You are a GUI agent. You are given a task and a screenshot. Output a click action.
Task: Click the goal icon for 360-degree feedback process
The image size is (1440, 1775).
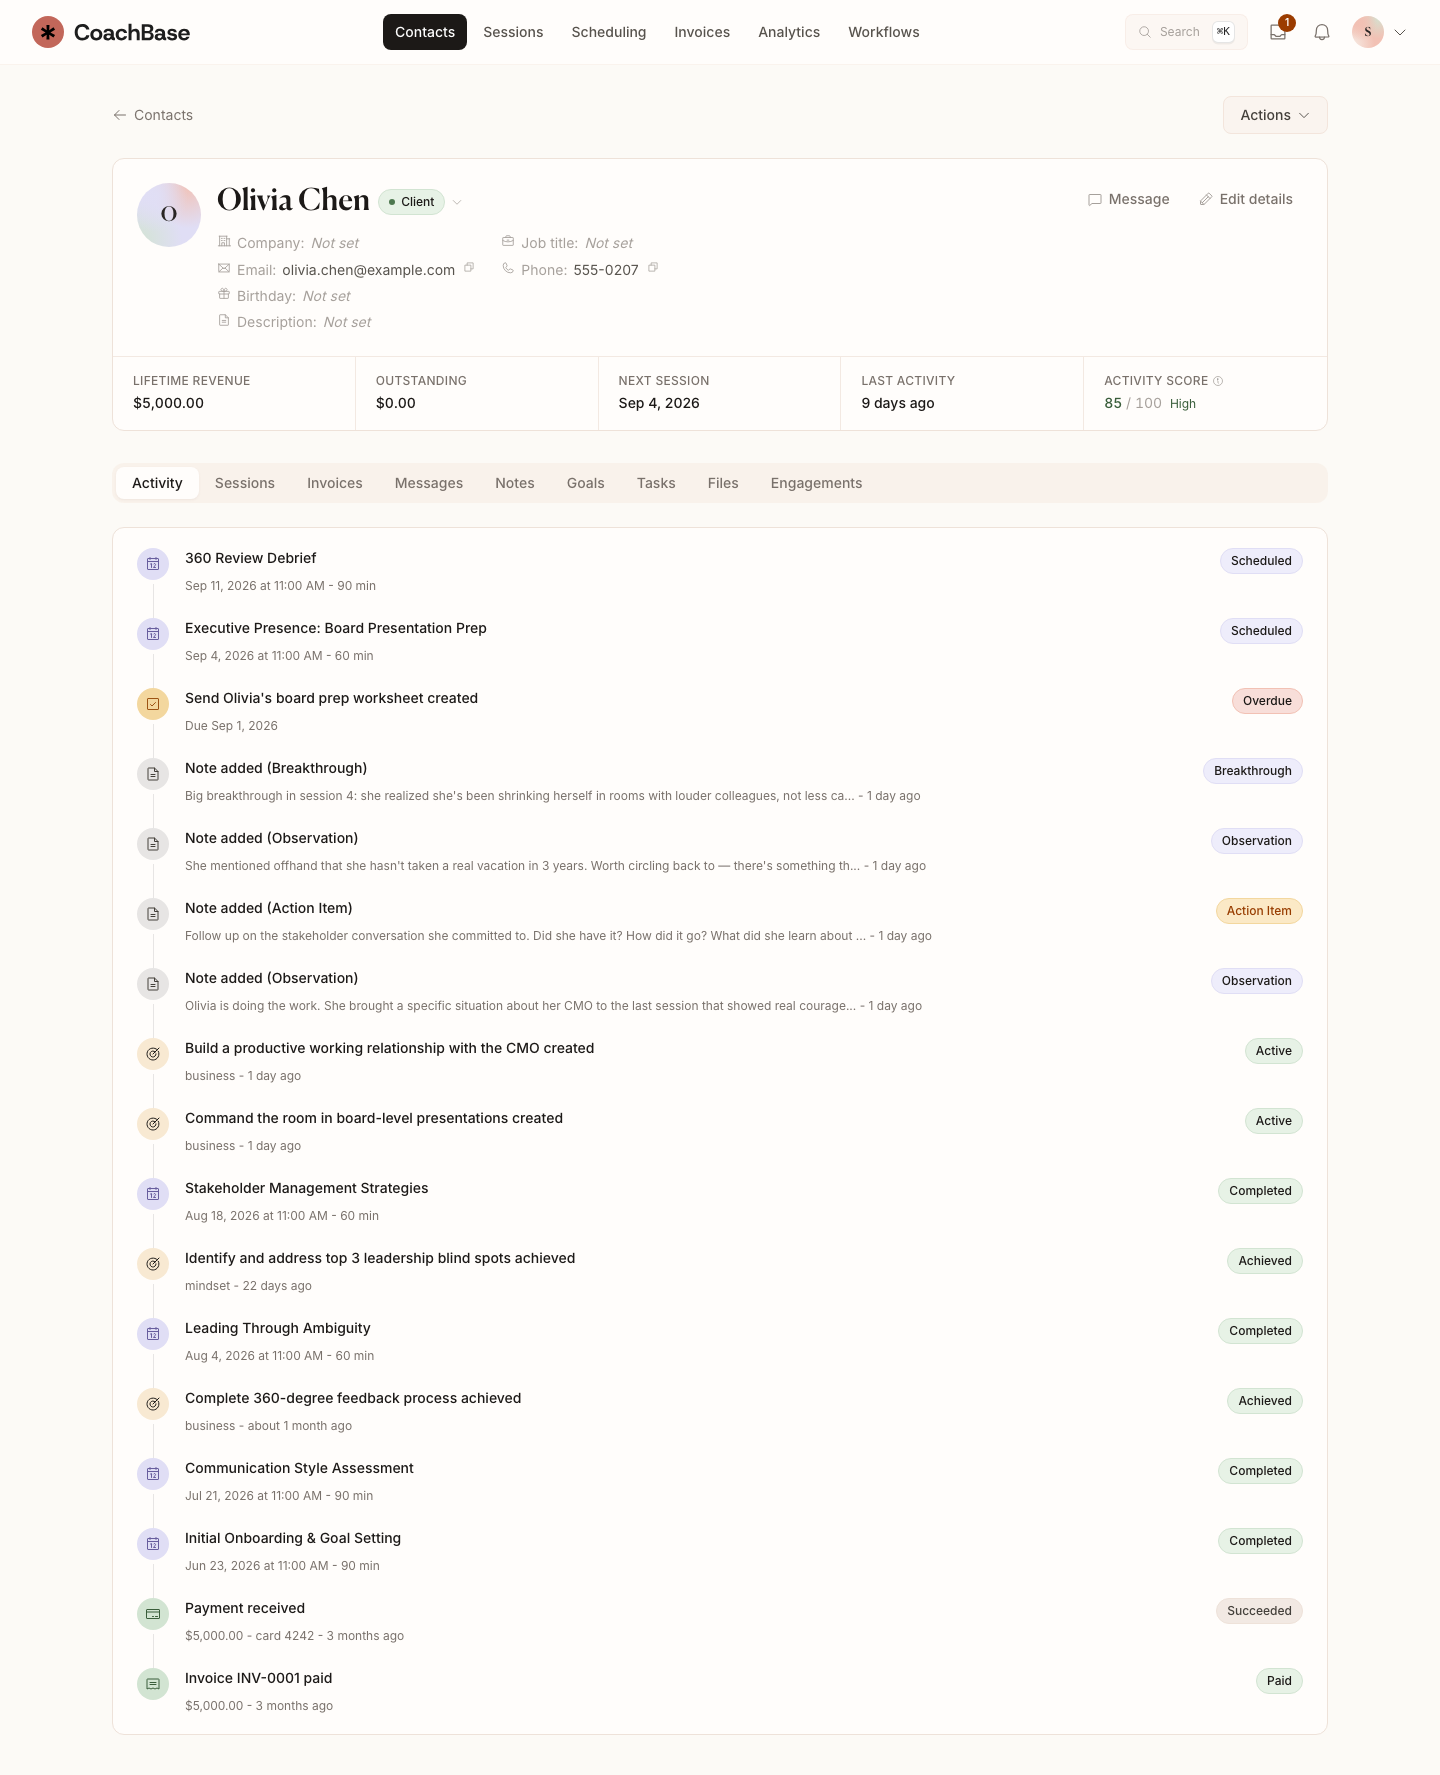pos(153,1404)
